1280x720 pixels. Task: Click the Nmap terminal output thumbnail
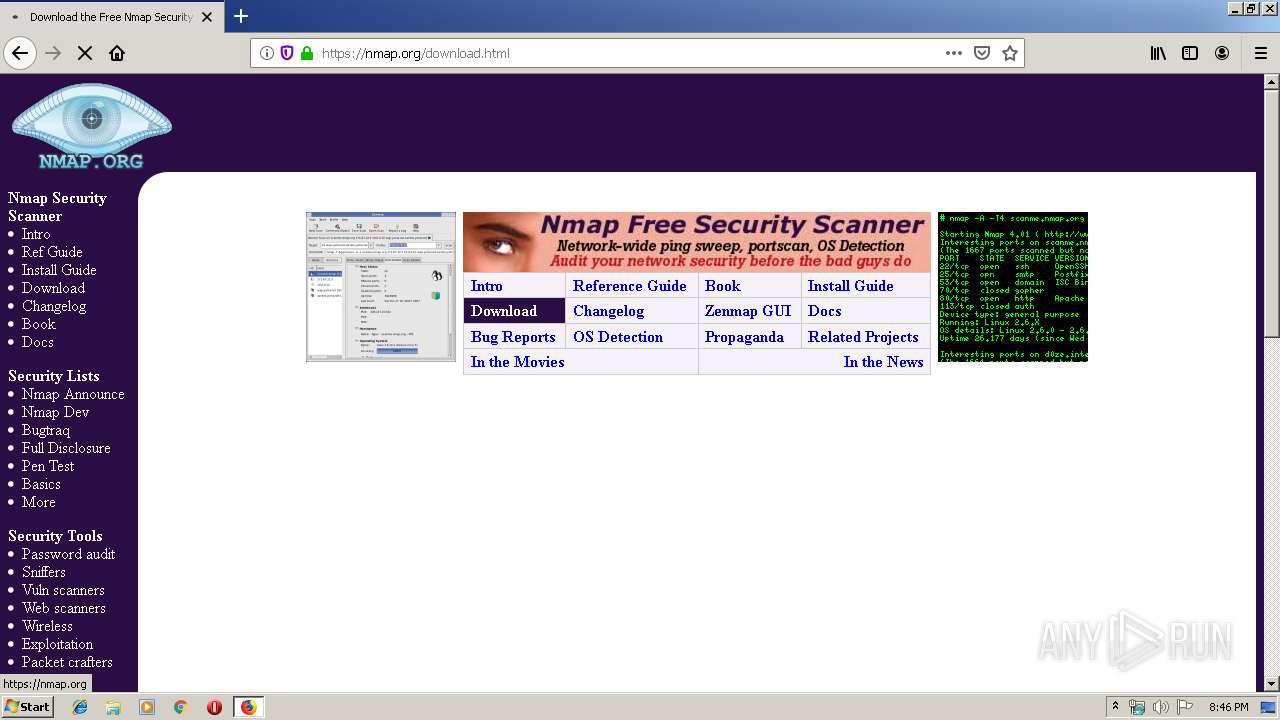click(1013, 286)
